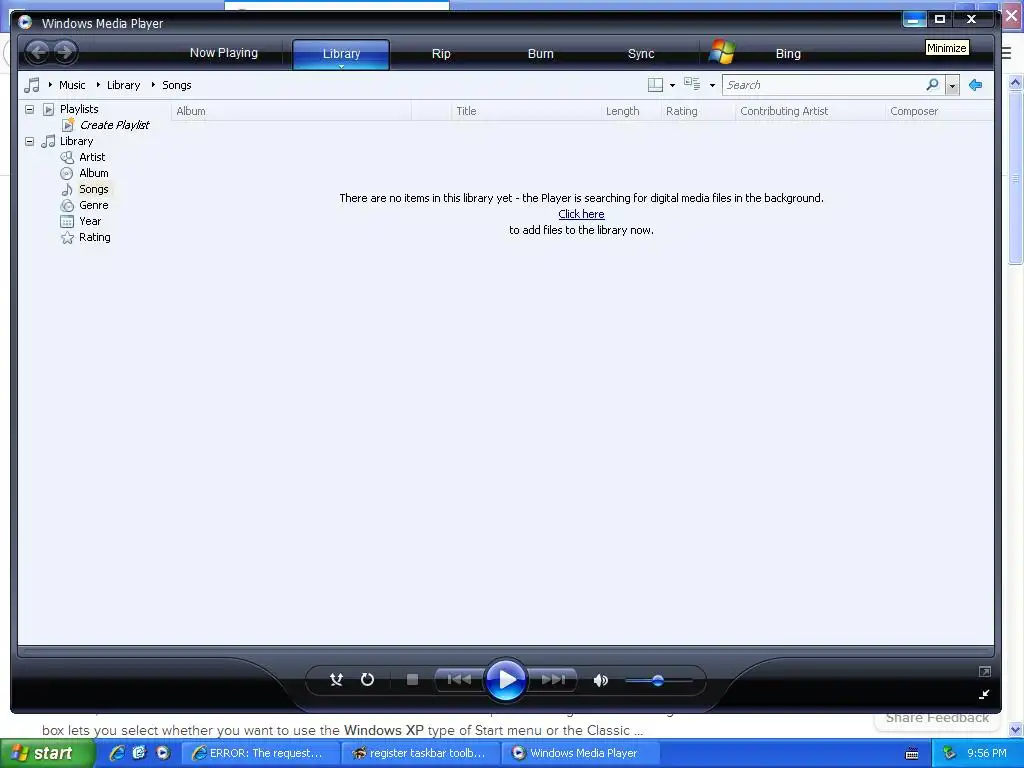
Task: Click the Windows Media Player taskbar button
Action: [x=581, y=753]
